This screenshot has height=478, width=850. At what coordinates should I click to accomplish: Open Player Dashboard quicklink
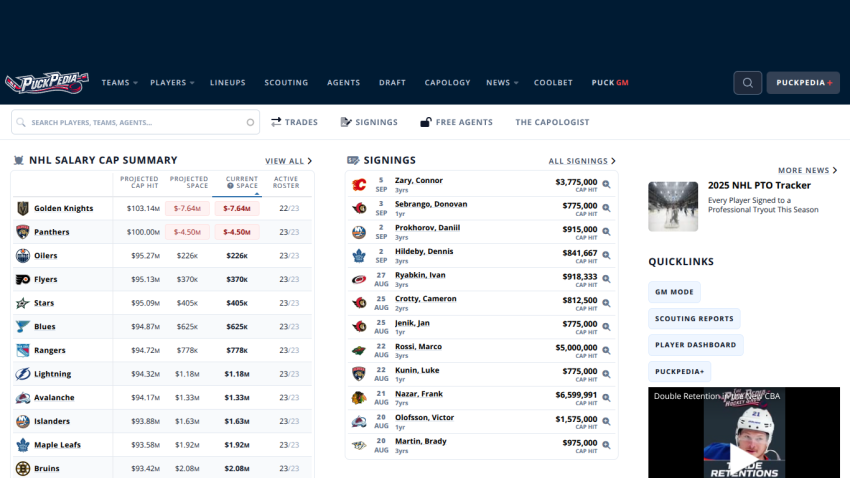696,345
